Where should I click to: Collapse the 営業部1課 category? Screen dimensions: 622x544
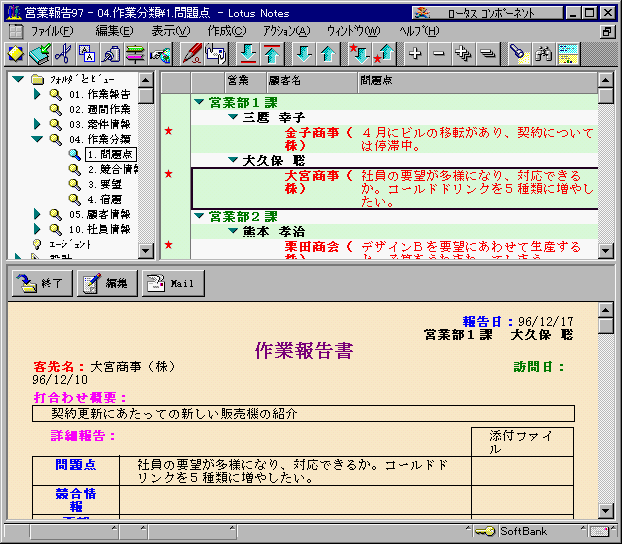pyautogui.click(x=199, y=102)
